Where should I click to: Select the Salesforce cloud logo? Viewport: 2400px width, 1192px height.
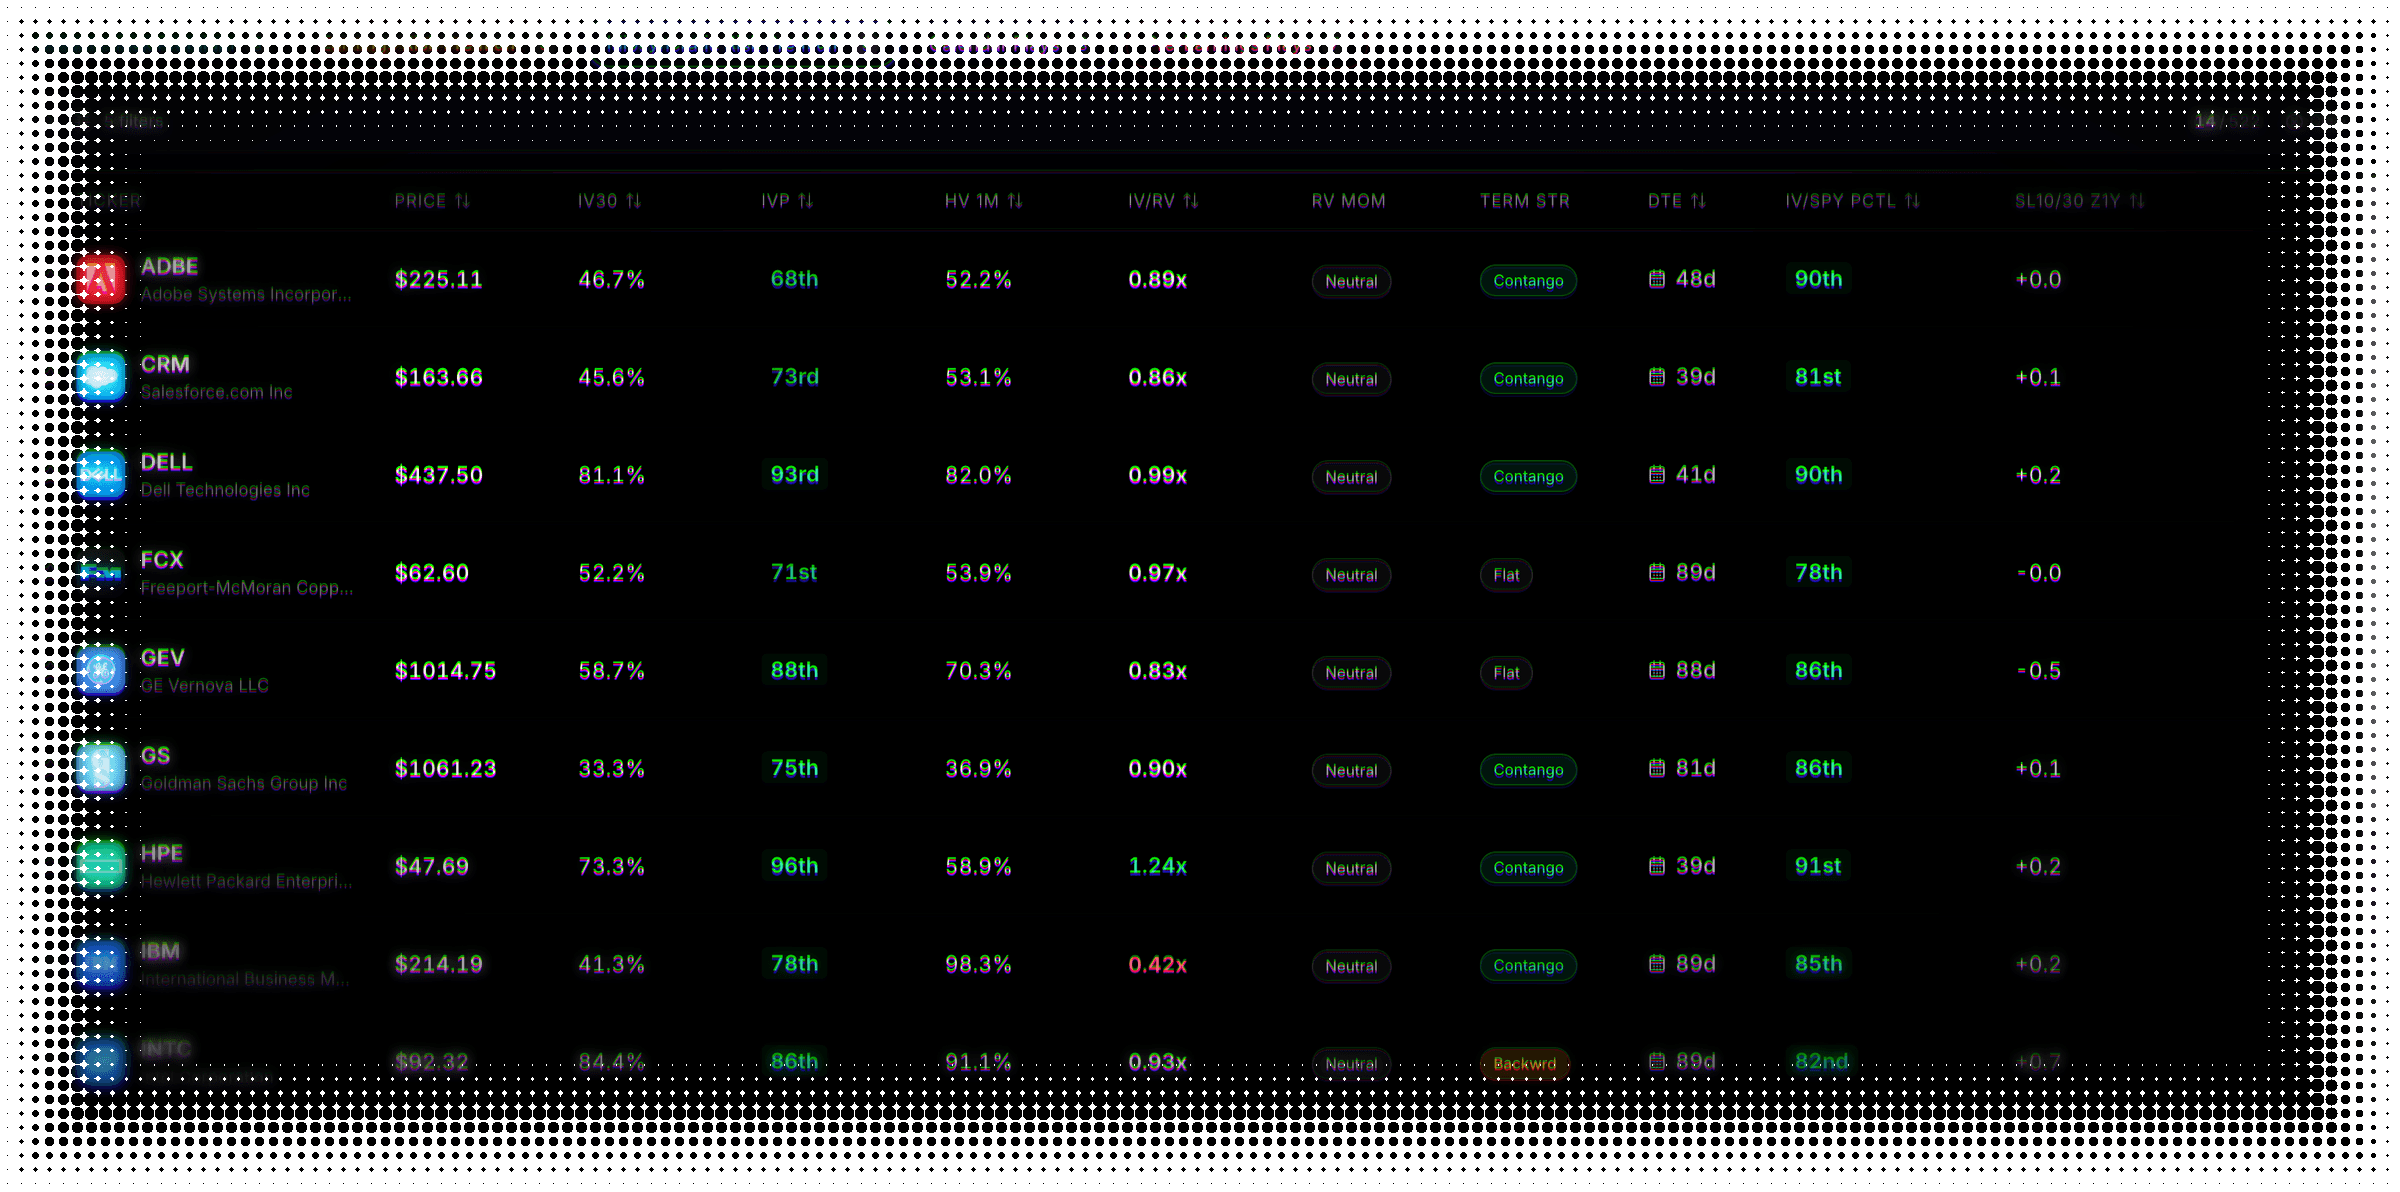click(101, 377)
